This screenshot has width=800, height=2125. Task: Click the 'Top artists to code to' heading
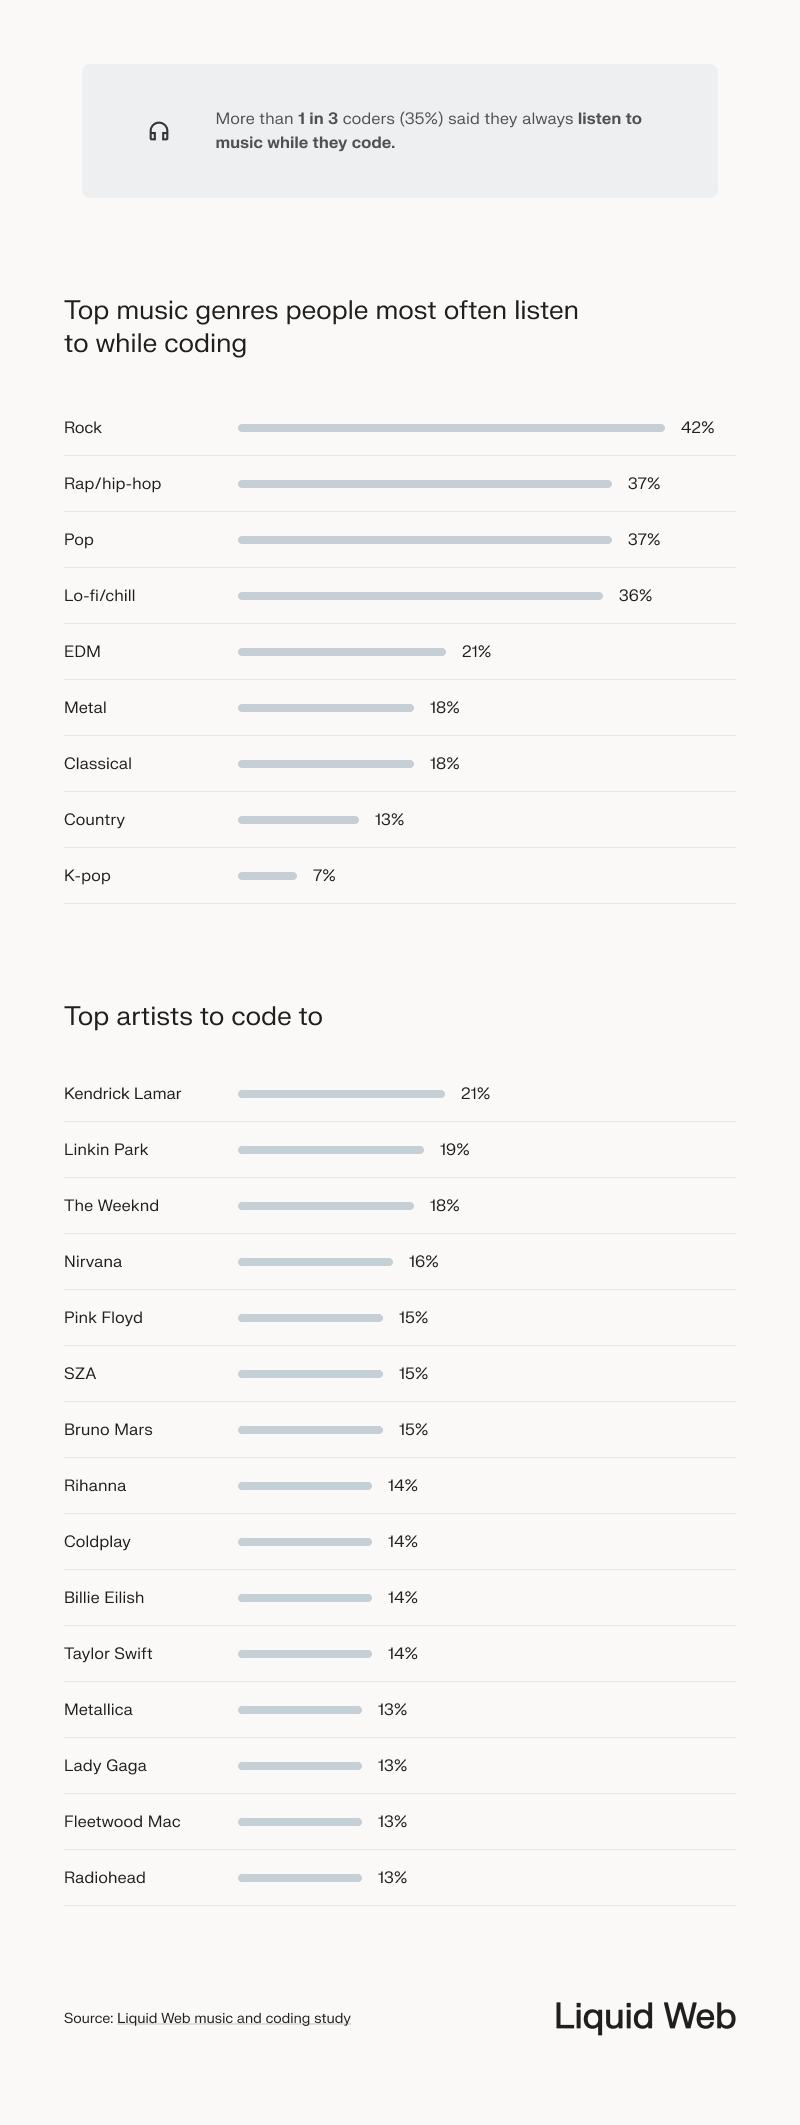pos(193,1016)
